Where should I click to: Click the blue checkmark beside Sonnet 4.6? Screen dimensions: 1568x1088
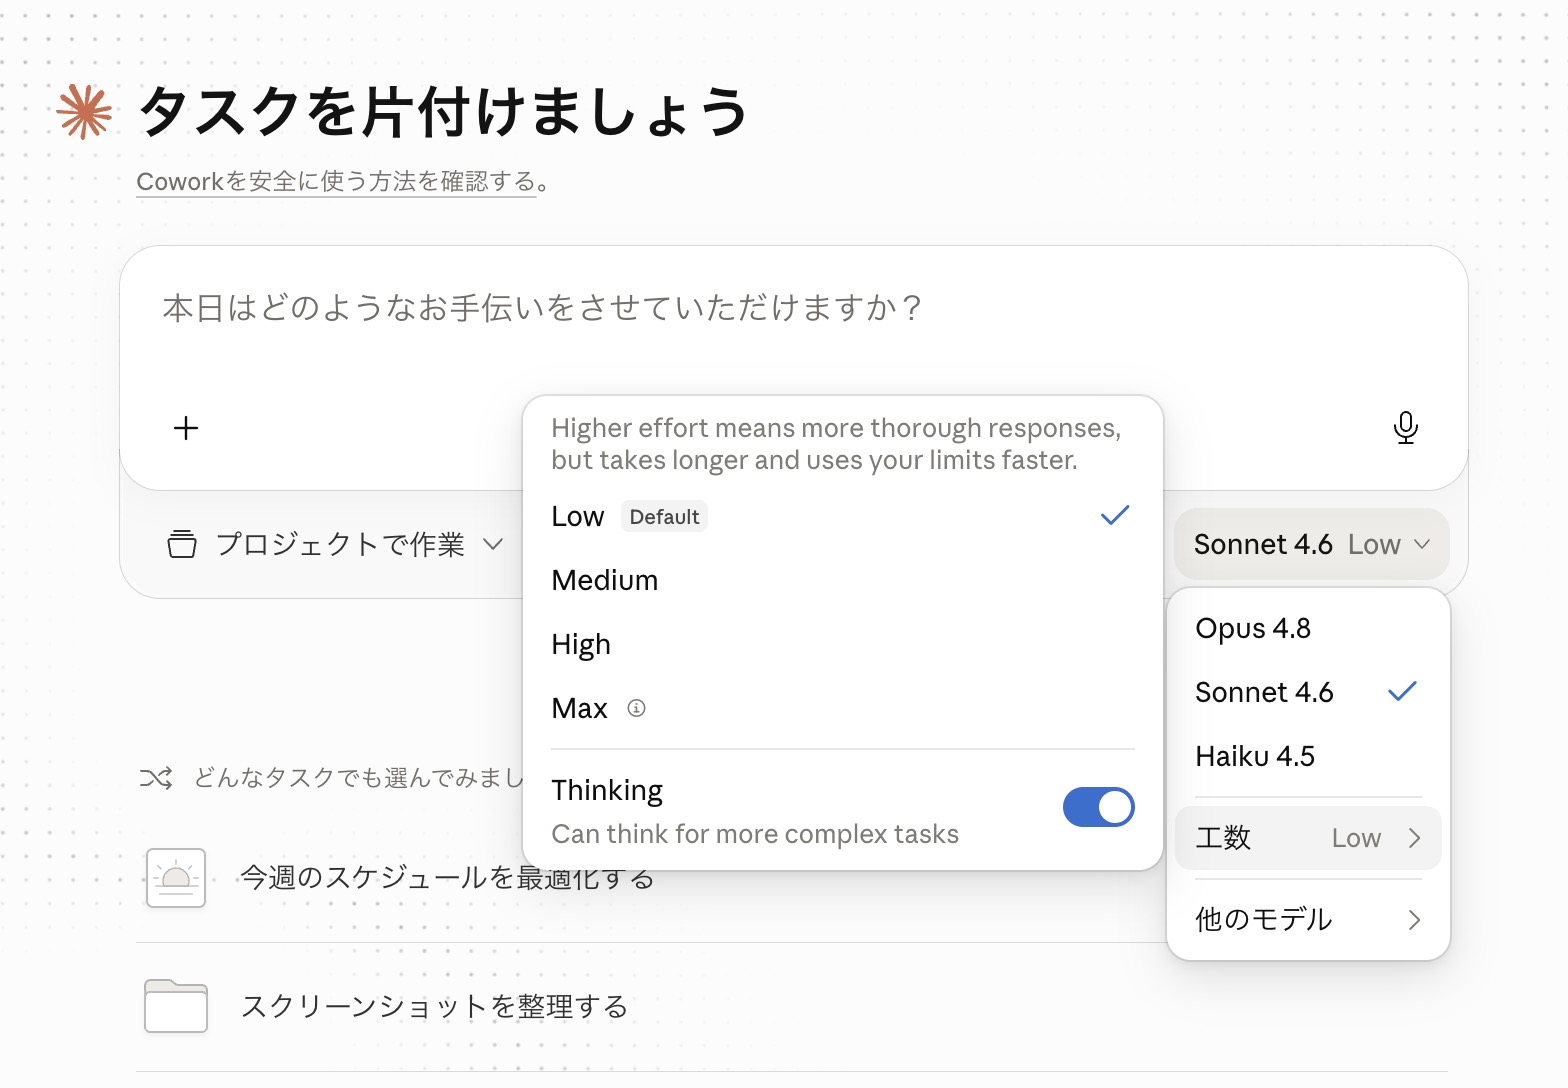click(1403, 691)
